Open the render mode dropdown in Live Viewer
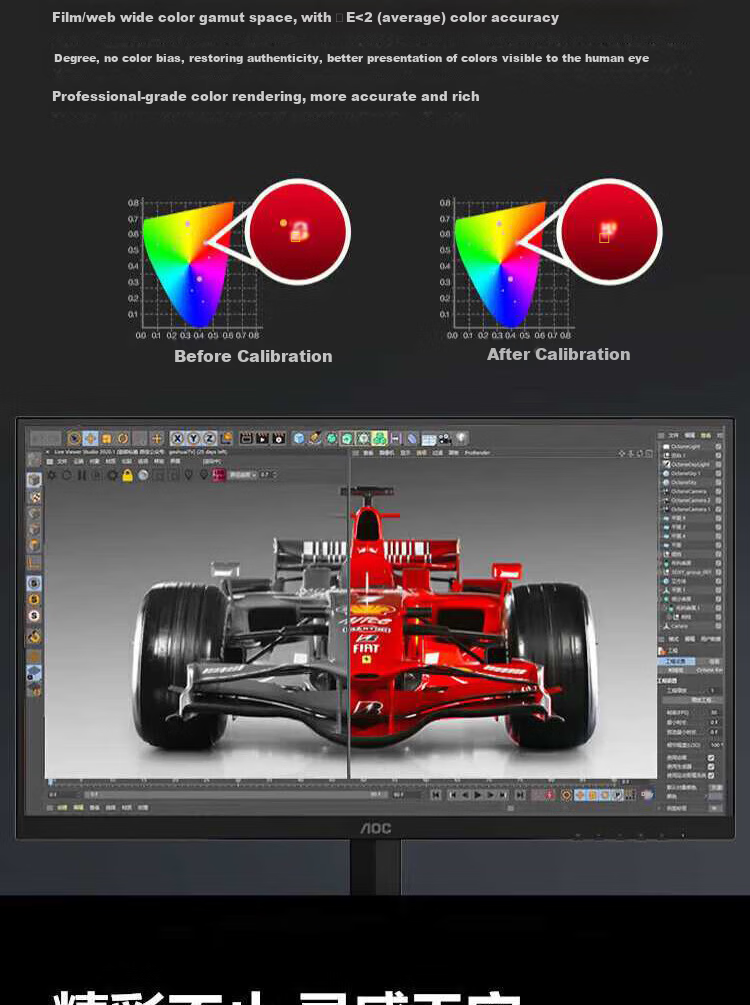Image resolution: width=750 pixels, height=1005 pixels. pos(243,475)
